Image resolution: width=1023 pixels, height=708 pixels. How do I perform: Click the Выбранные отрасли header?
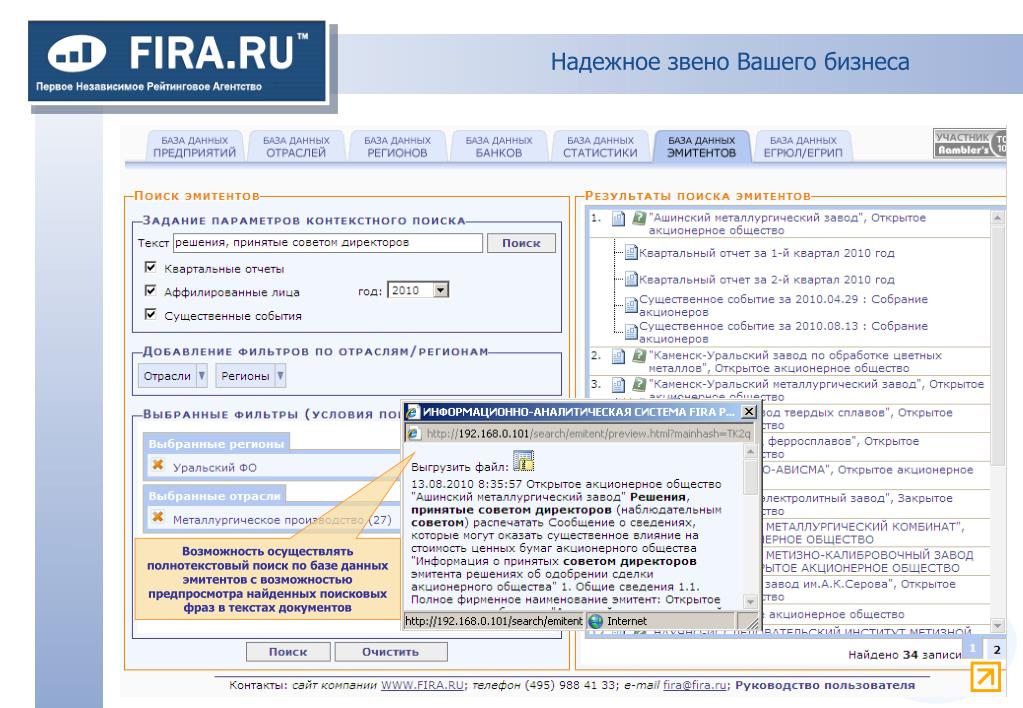215,496
